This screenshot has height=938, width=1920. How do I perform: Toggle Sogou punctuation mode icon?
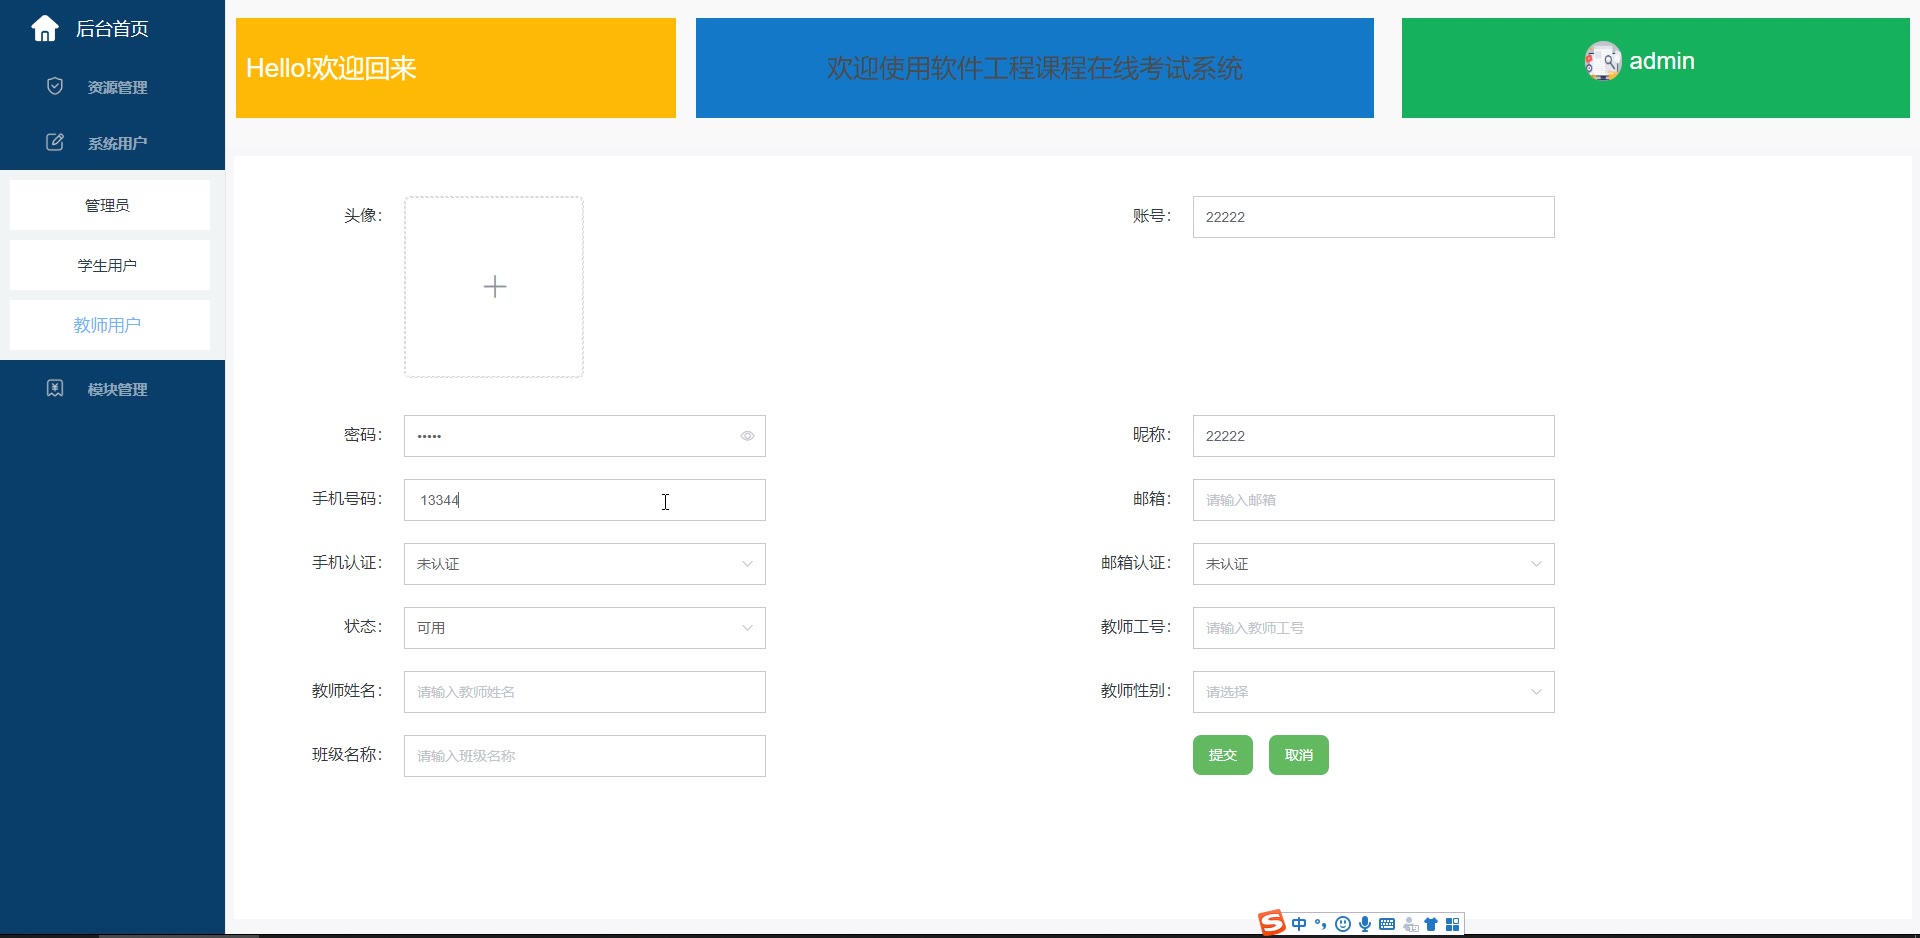coord(1321,924)
